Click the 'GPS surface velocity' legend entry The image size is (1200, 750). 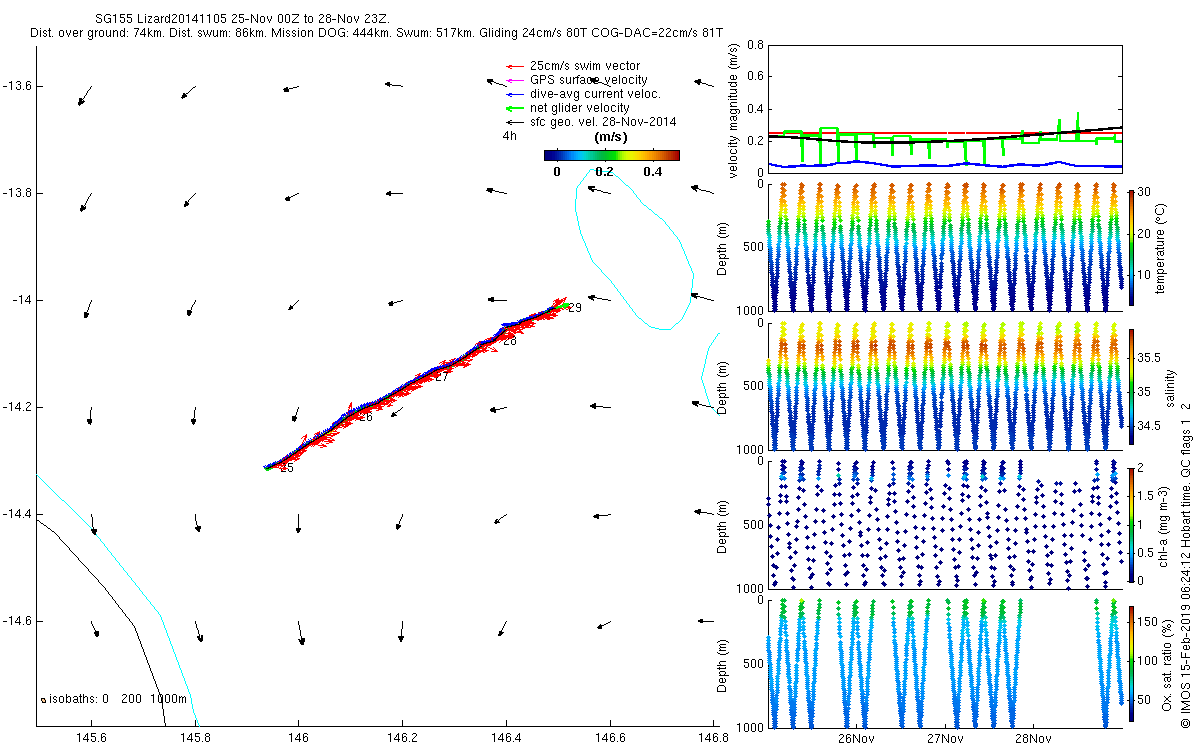pos(588,80)
